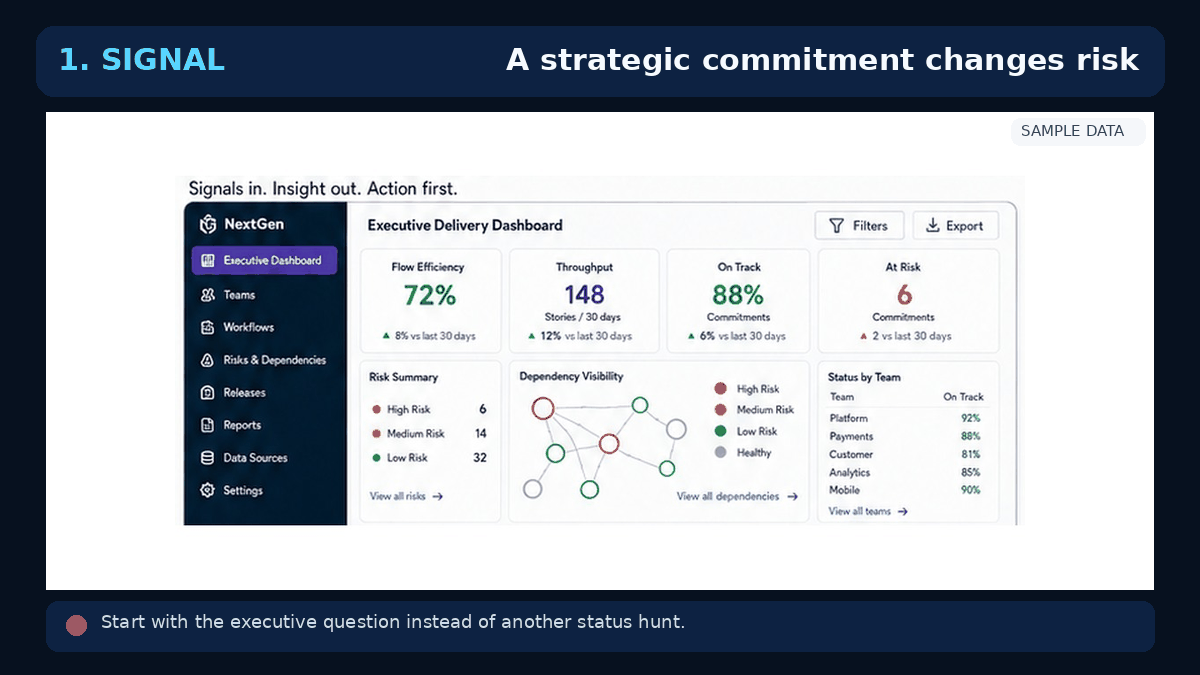
Task: Click the Healthy legend dot
Action: tap(720, 453)
